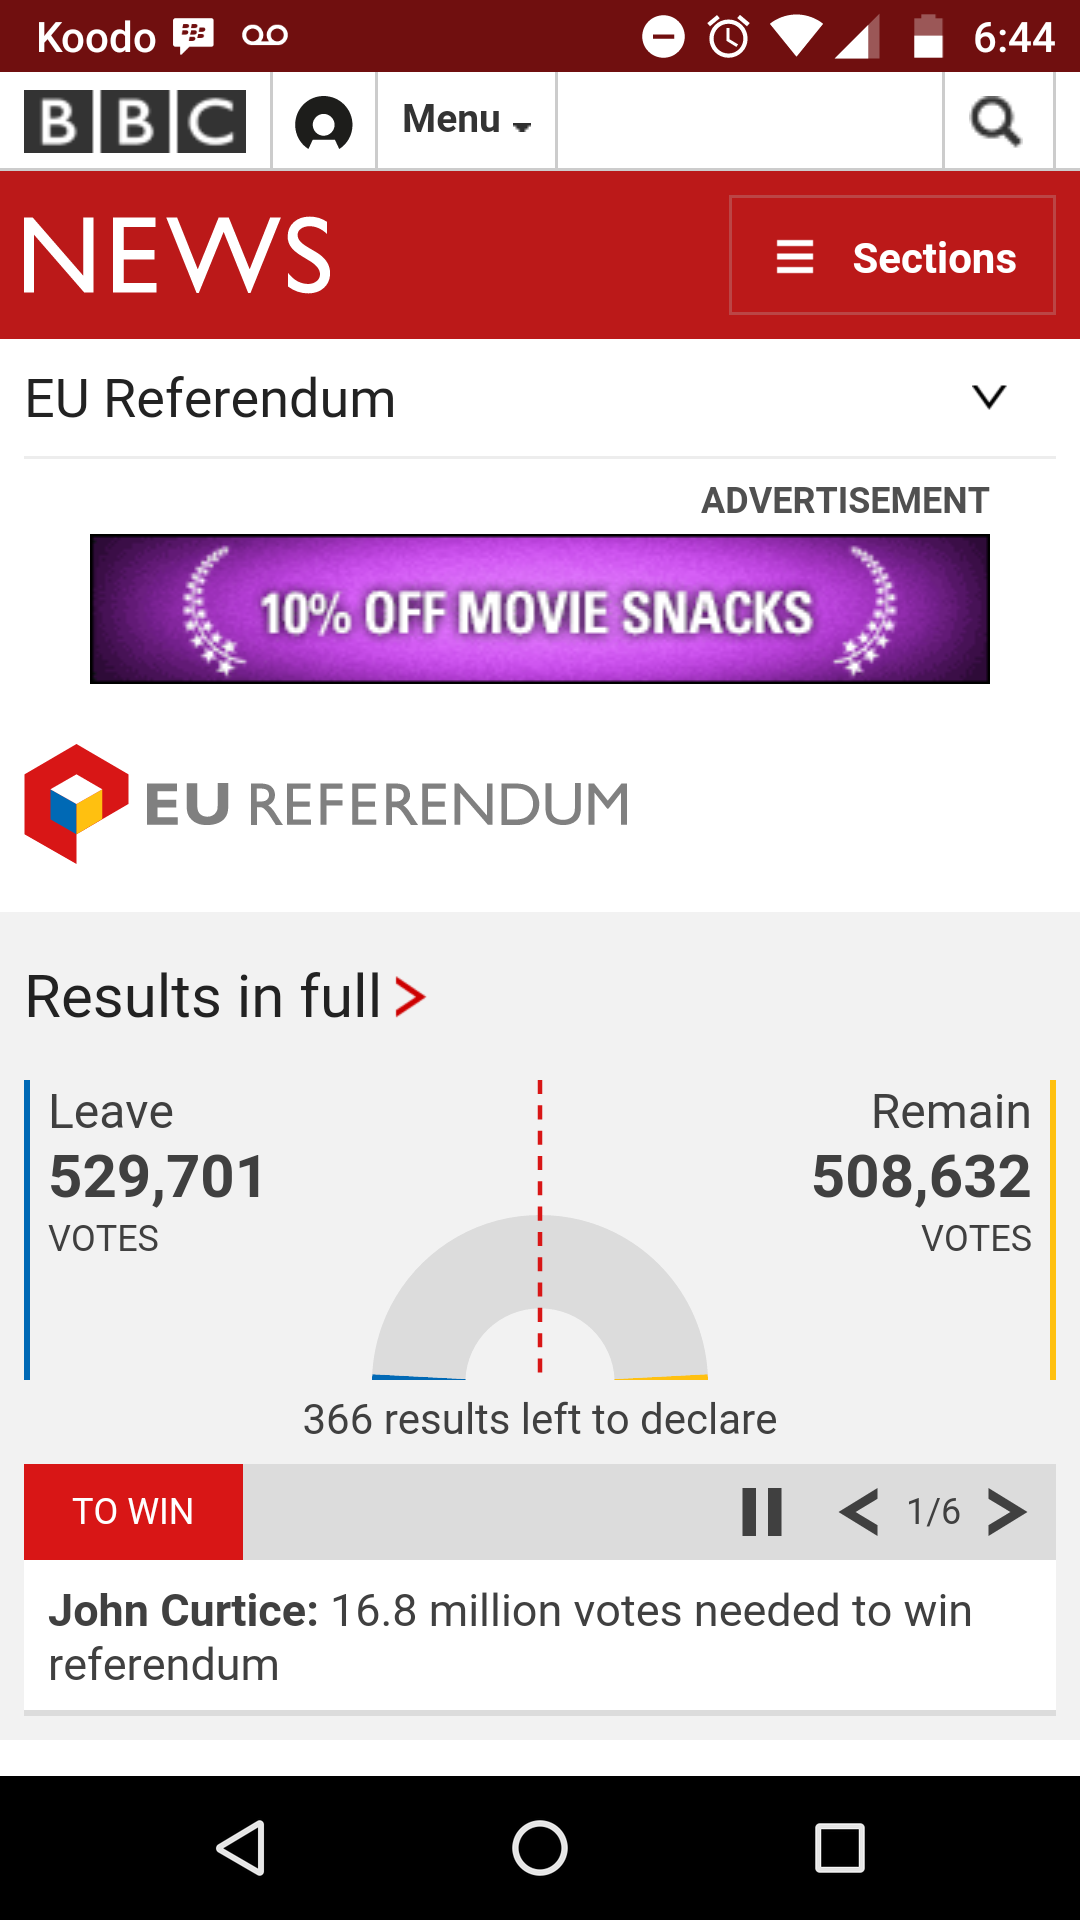Viewport: 1080px width, 1920px height.
Task: Tap the 10% off movie snacks ad
Action: click(540, 609)
